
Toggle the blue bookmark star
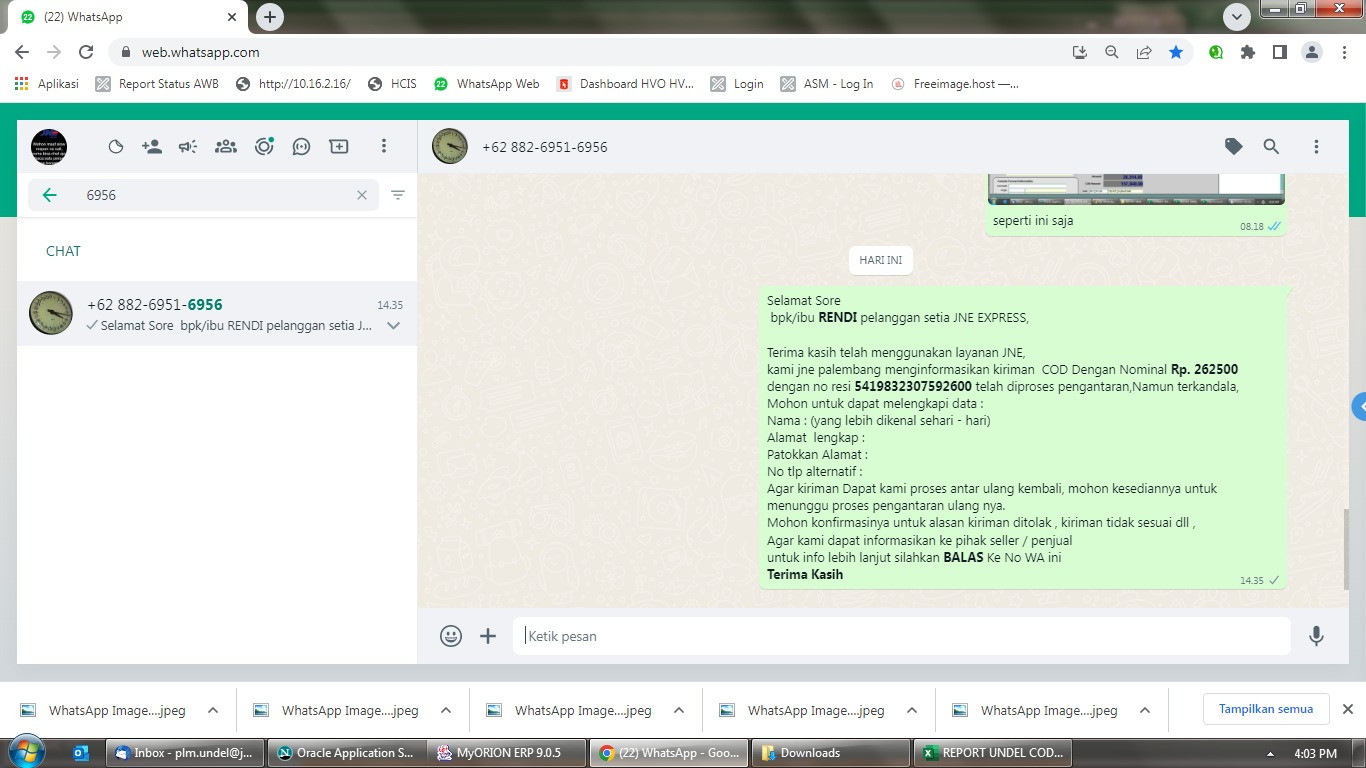point(1176,52)
